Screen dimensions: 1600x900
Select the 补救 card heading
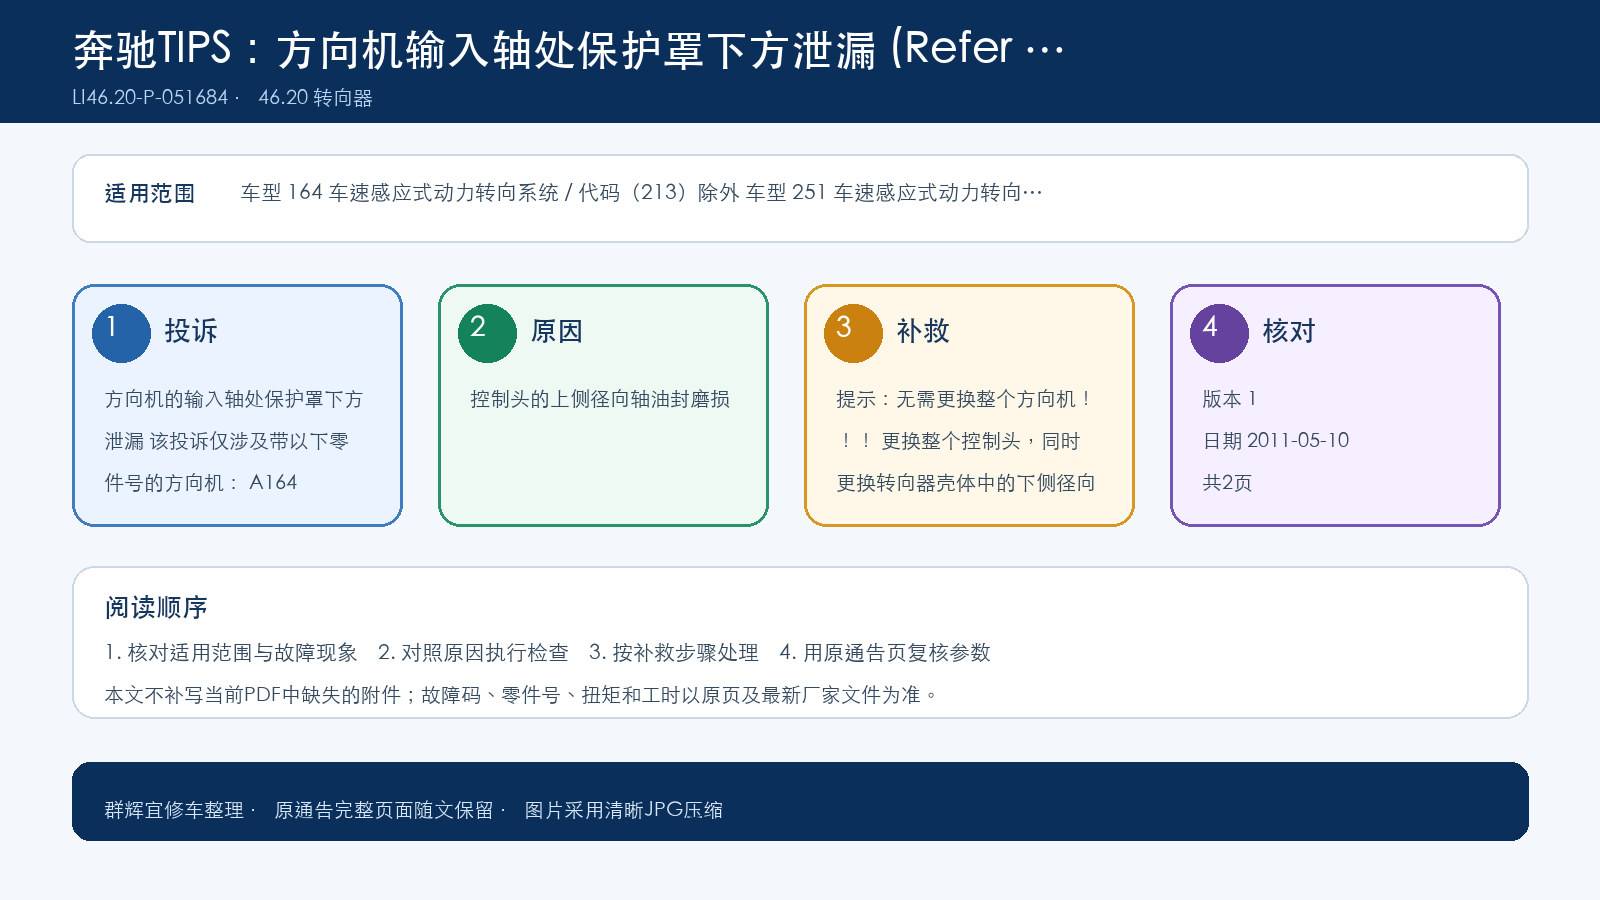[x=923, y=331]
